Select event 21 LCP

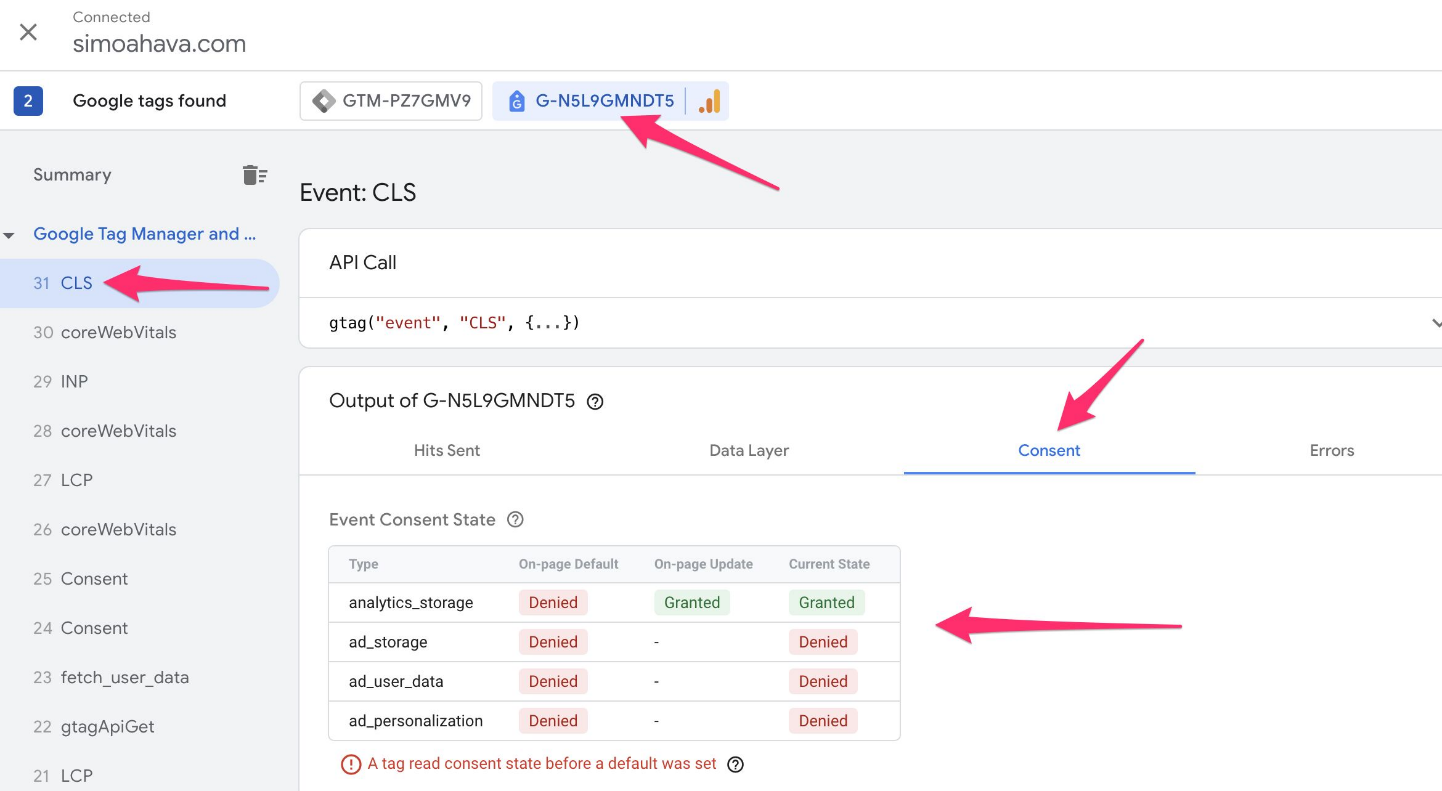pyautogui.click(x=139, y=775)
